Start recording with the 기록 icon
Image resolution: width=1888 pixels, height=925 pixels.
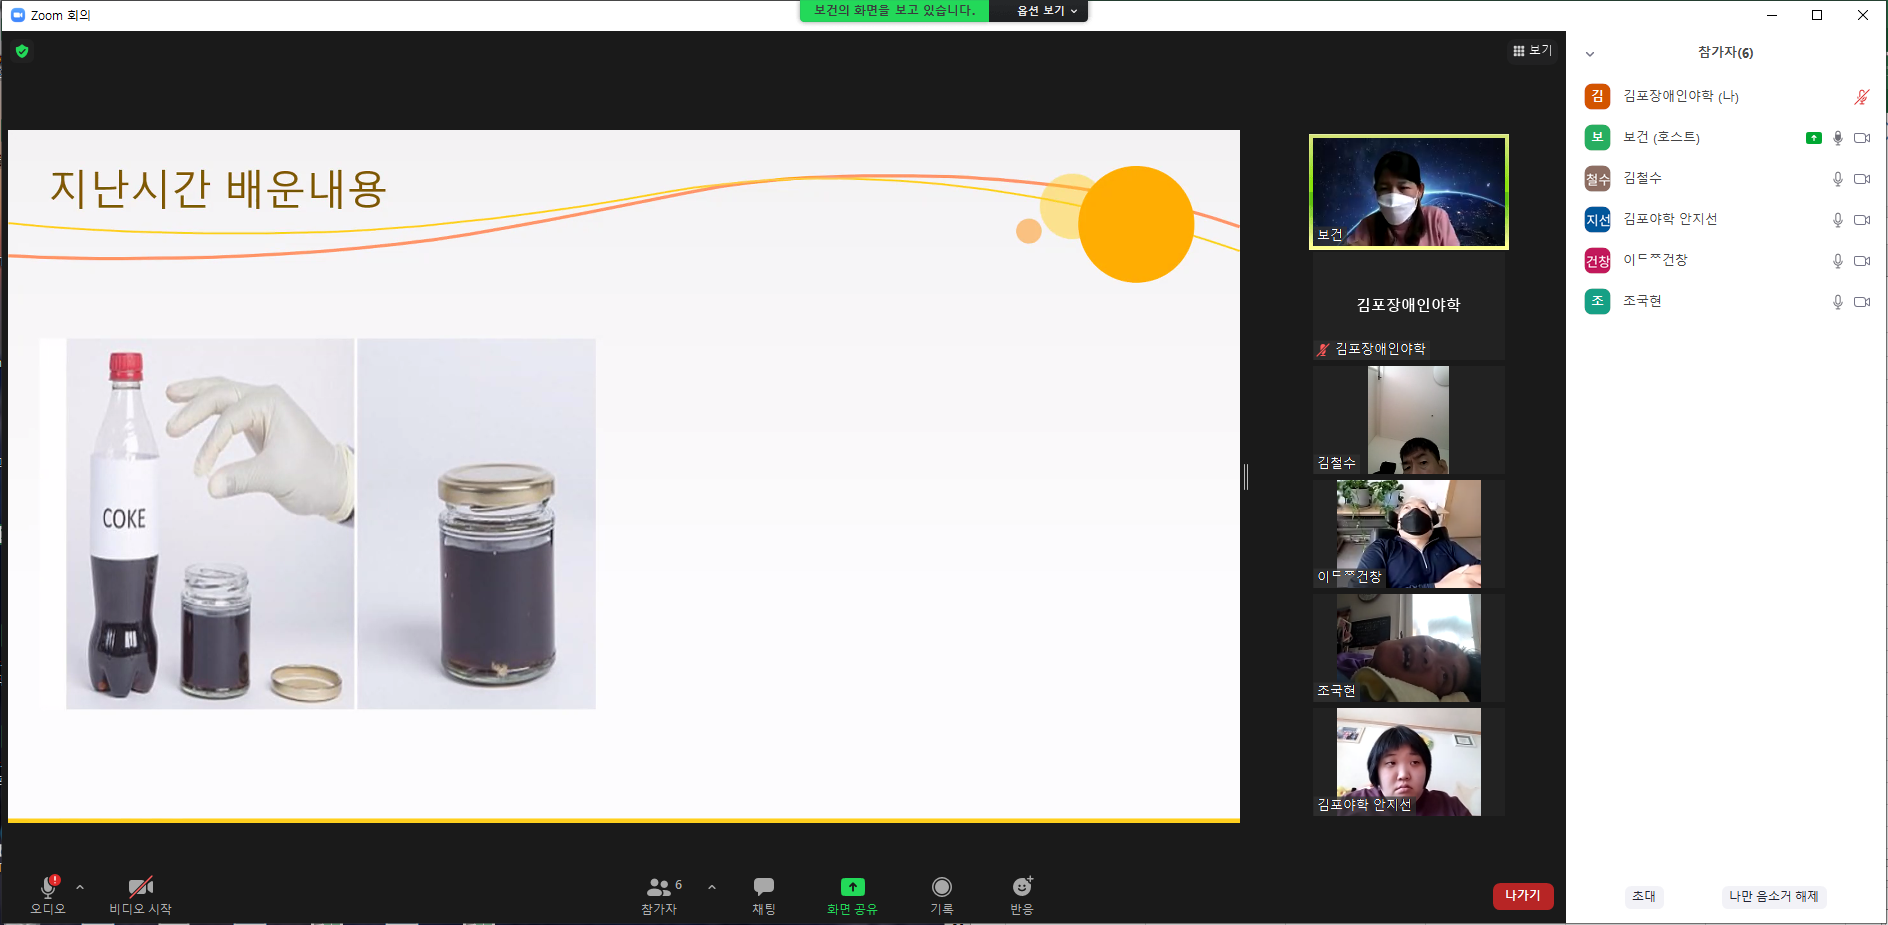(x=942, y=887)
